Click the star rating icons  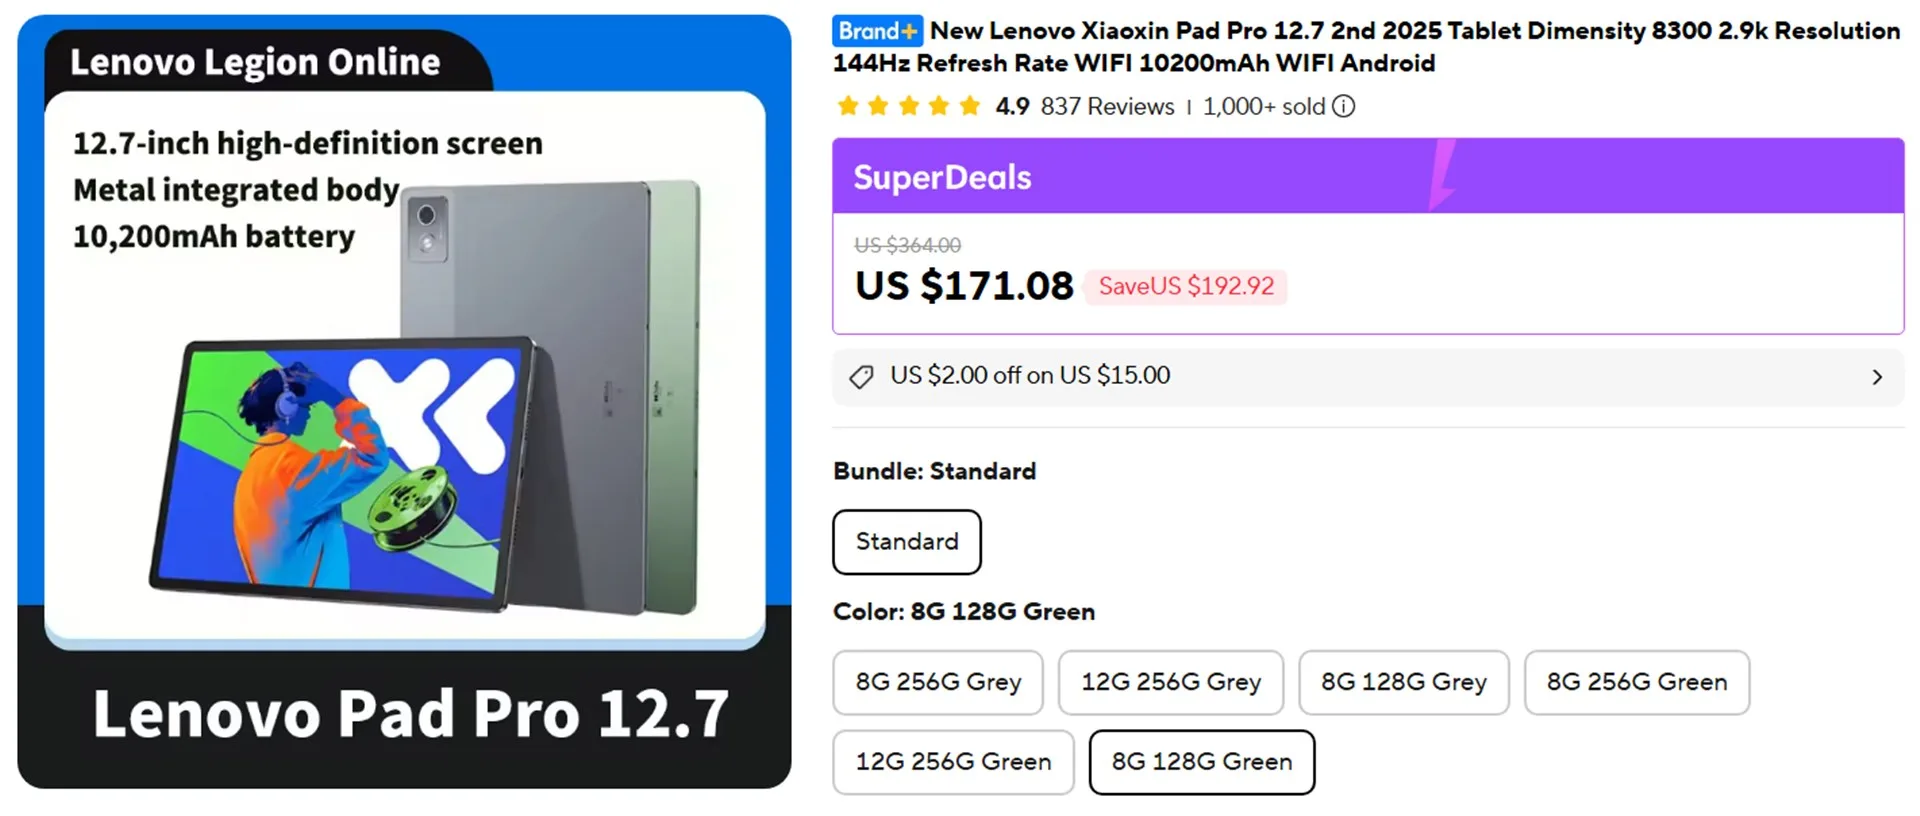click(908, 106)
